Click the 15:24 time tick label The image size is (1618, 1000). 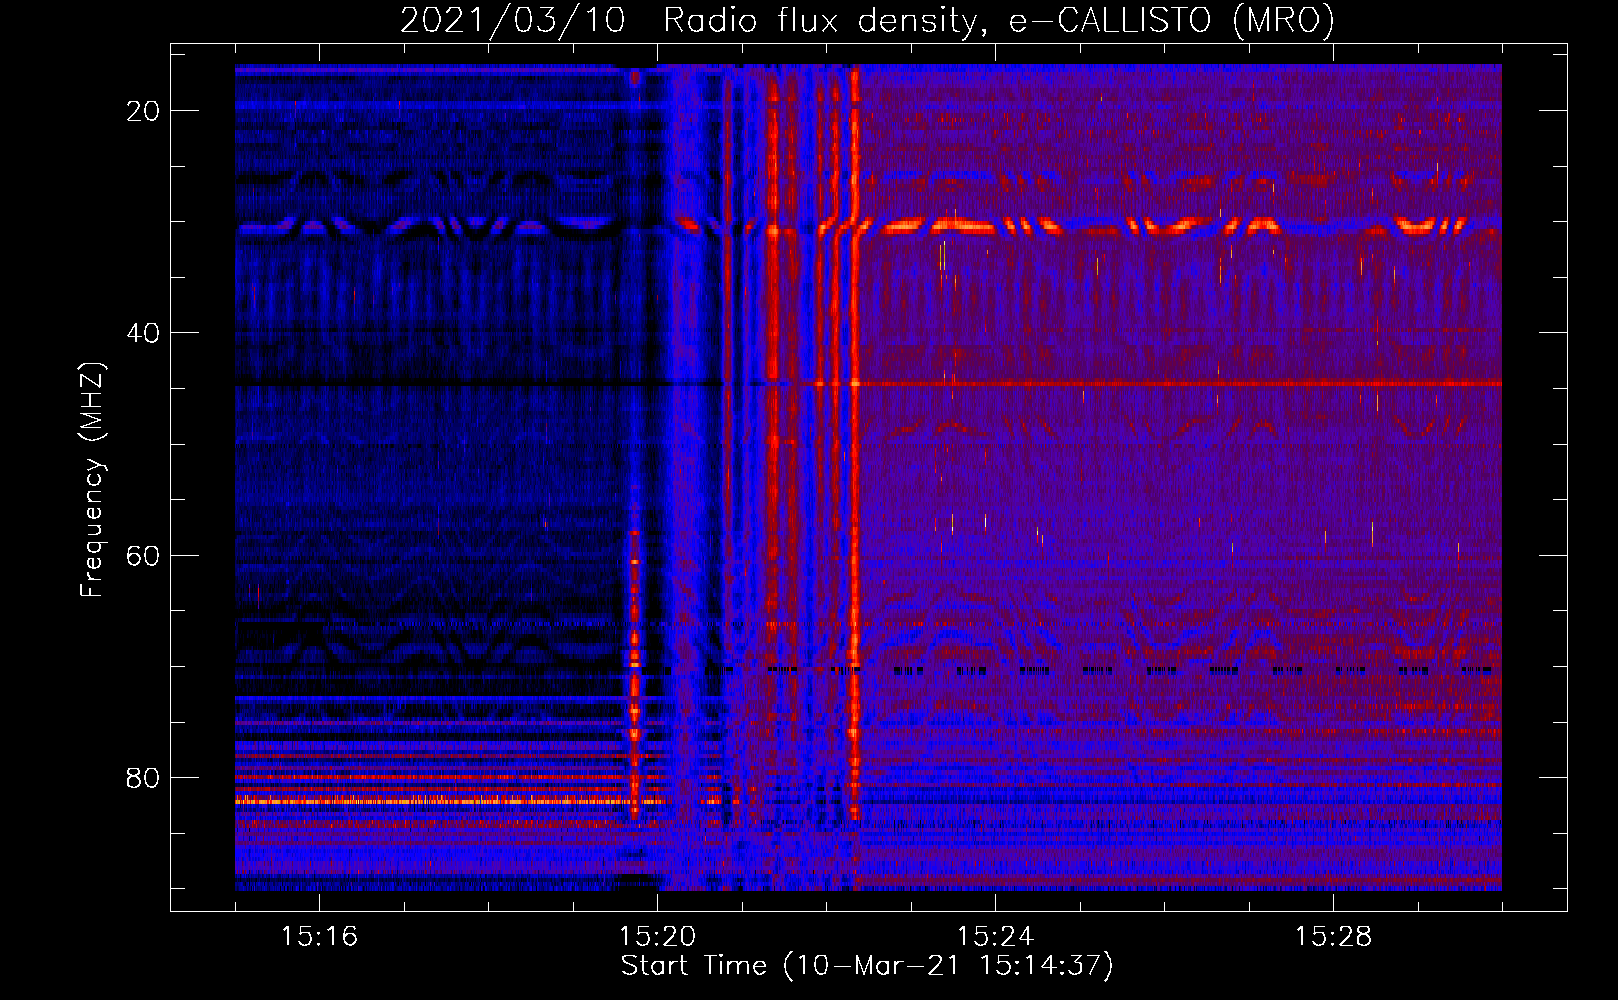click(x=995, y=936)
